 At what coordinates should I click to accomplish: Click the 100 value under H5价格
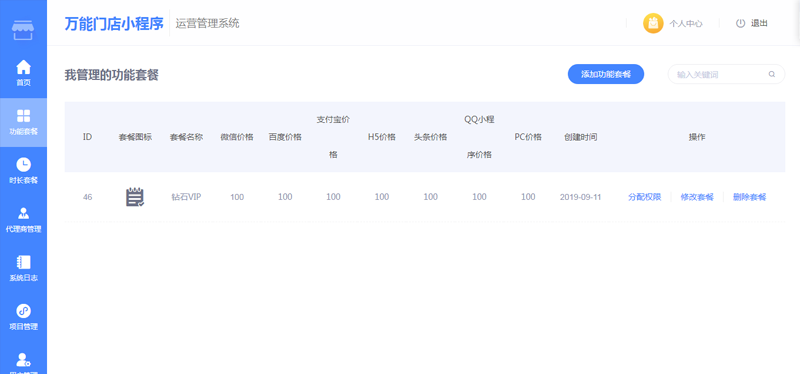(x=382, y=197)
